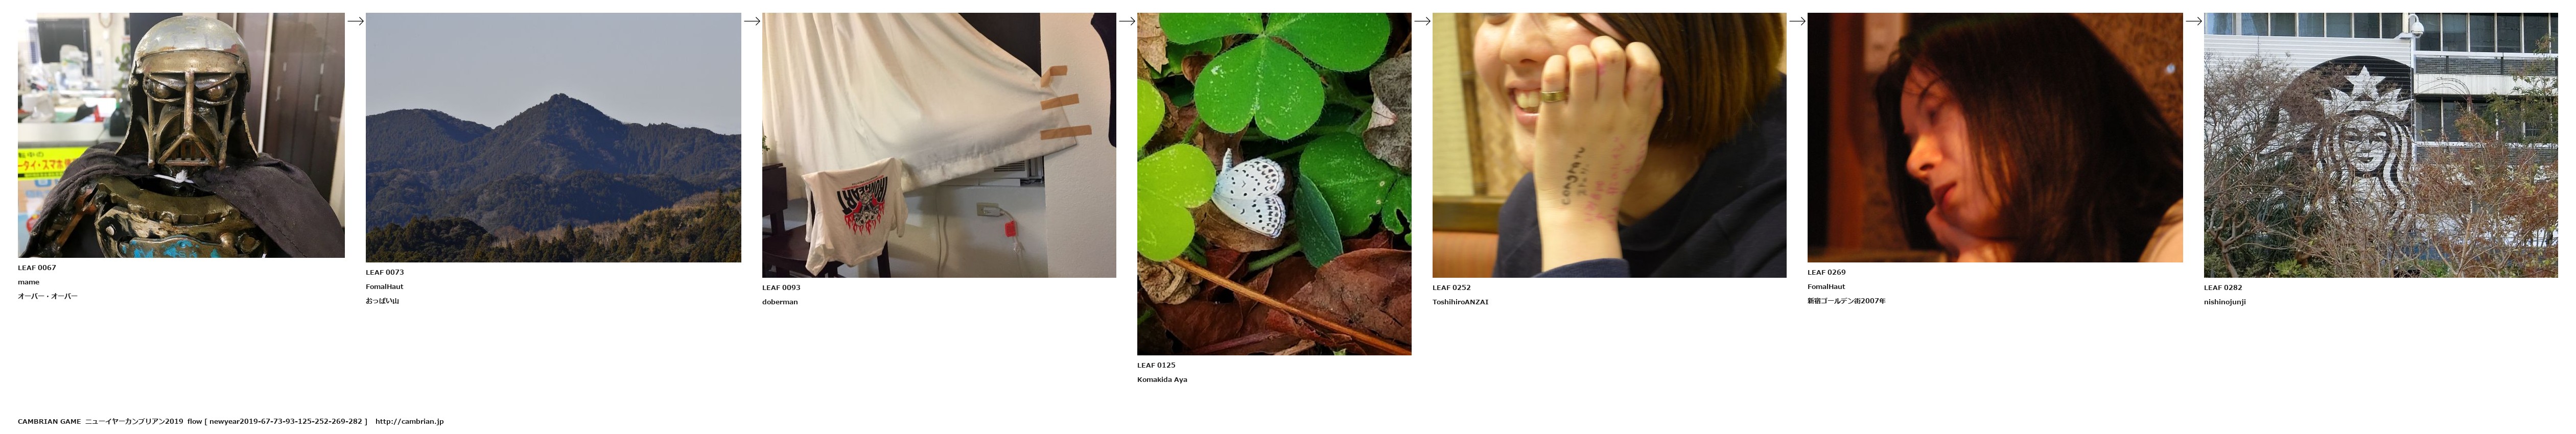This screenshot has height=434, width=2576.
Task: Click author name FomalHaut under LEAF 0073
Action: point(385,287)
